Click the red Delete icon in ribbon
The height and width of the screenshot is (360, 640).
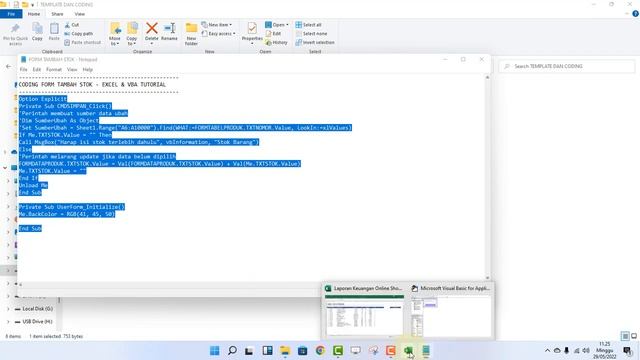pyautogui.click(x=151, y=29)
